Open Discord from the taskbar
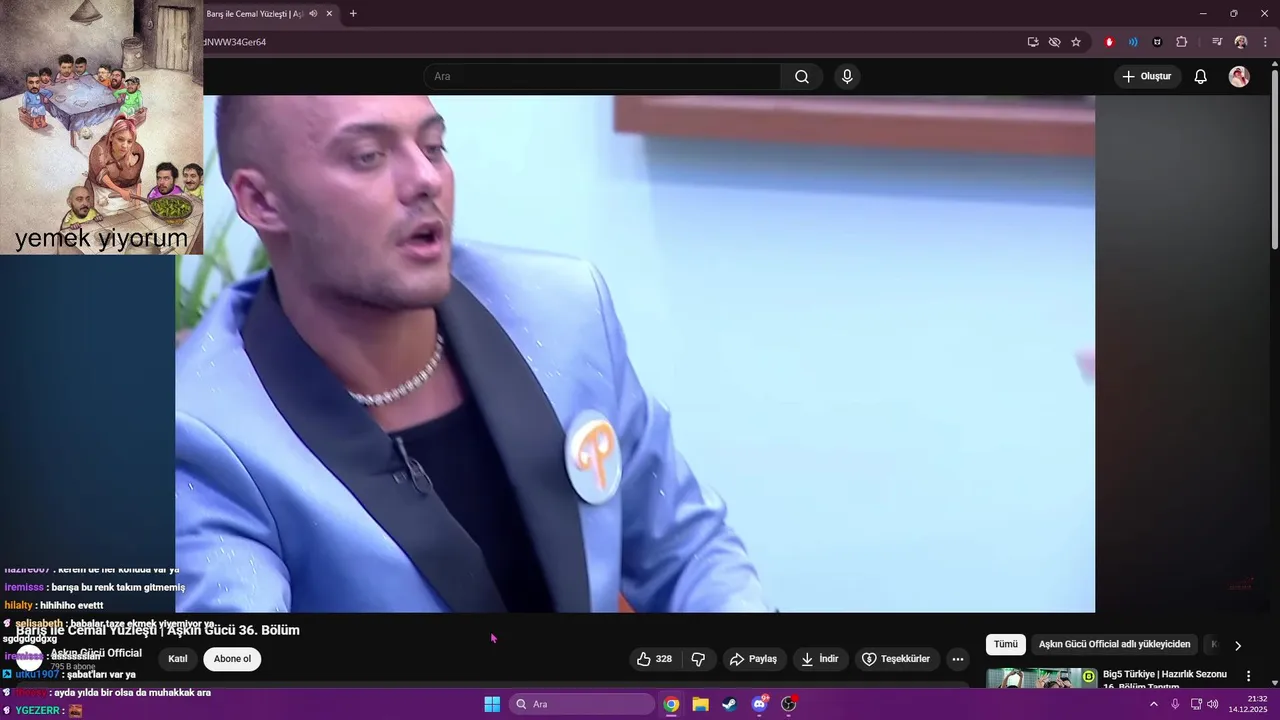 coord(759,704)
